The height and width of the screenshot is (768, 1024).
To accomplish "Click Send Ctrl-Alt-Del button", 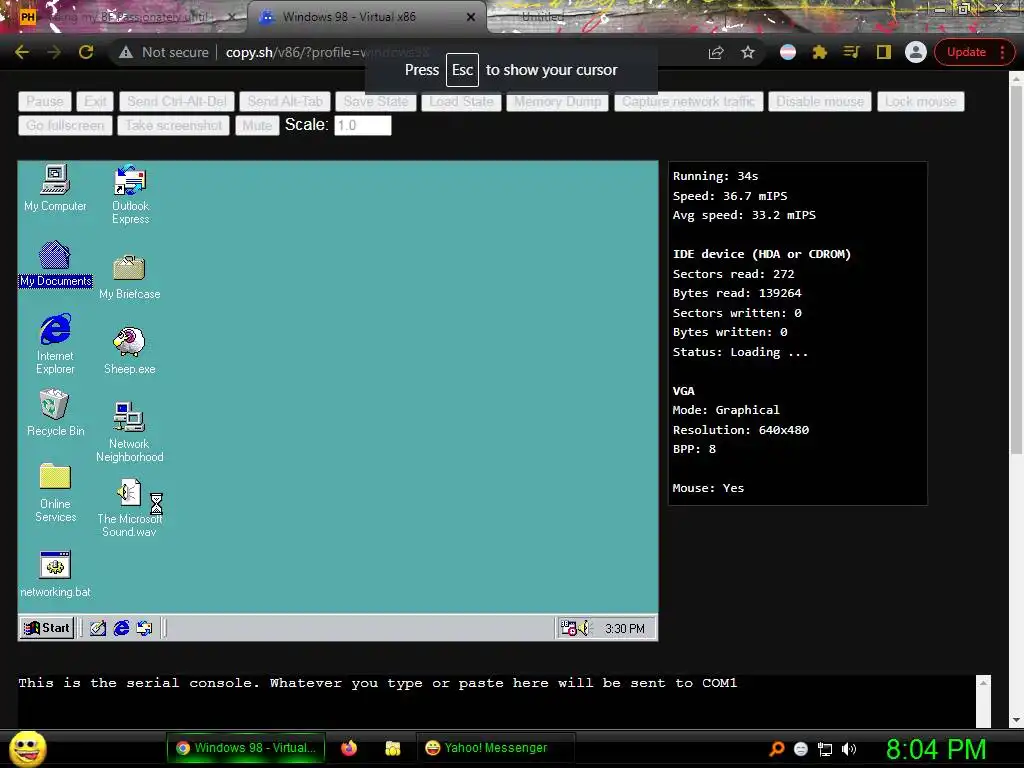I will 177,102.
